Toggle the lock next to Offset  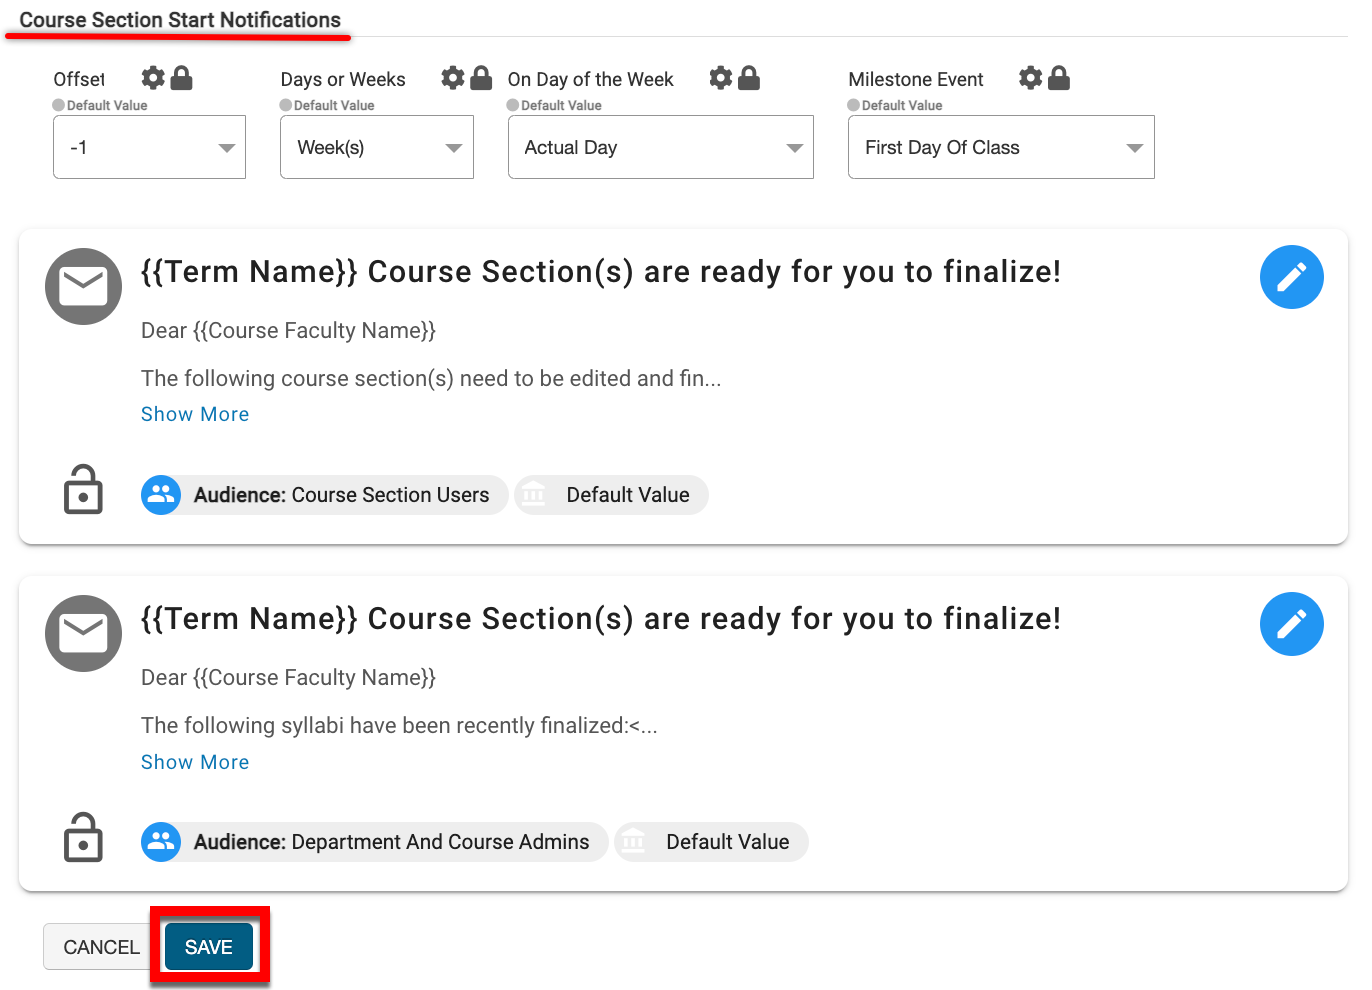[x=181, y=78]
